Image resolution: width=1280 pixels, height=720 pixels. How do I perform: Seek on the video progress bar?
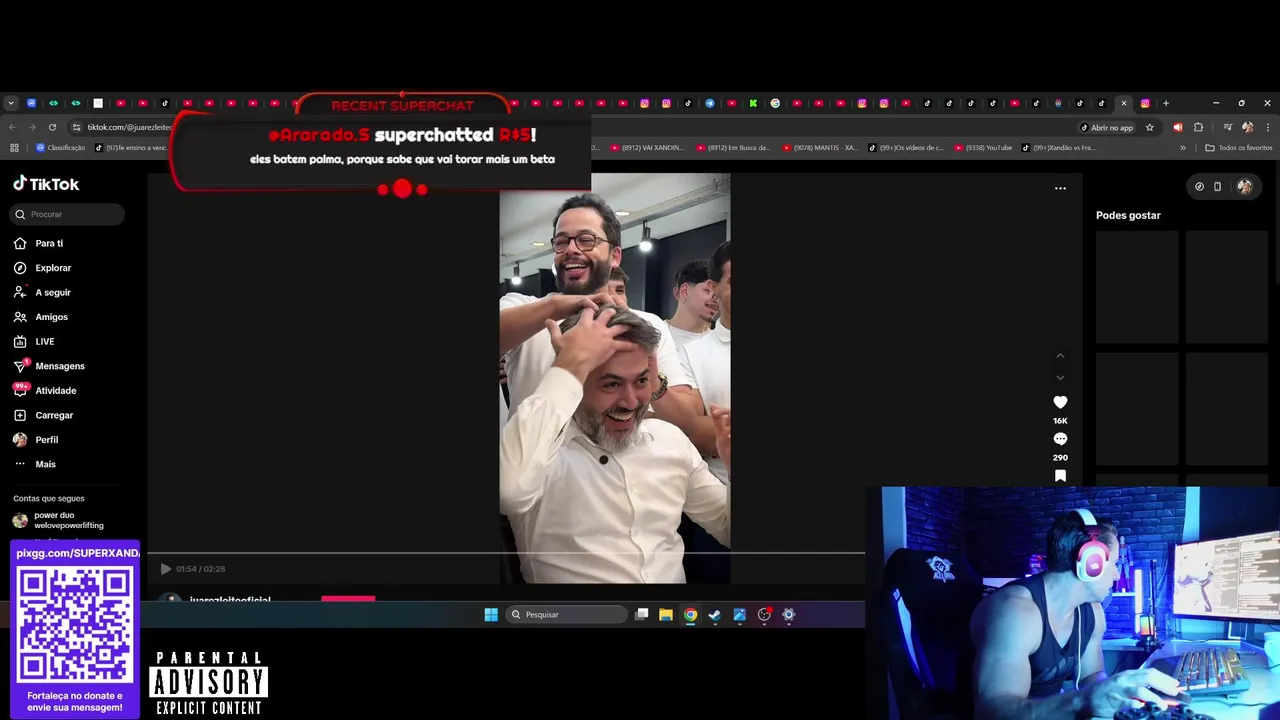pos(506,552)
